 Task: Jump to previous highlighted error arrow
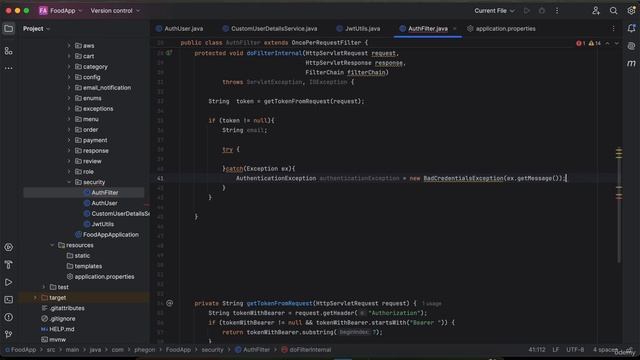point(607,43)
